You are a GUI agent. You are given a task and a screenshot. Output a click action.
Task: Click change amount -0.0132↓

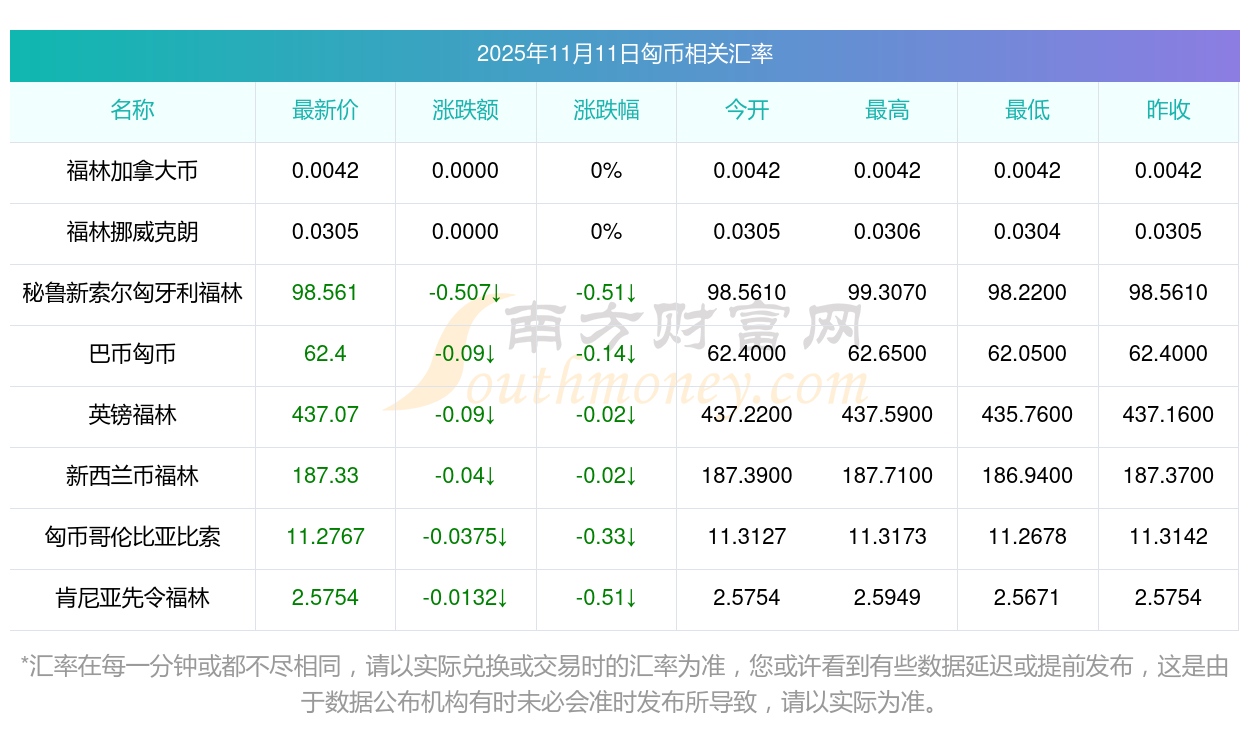pyautogui.click(x=465, y=598)
